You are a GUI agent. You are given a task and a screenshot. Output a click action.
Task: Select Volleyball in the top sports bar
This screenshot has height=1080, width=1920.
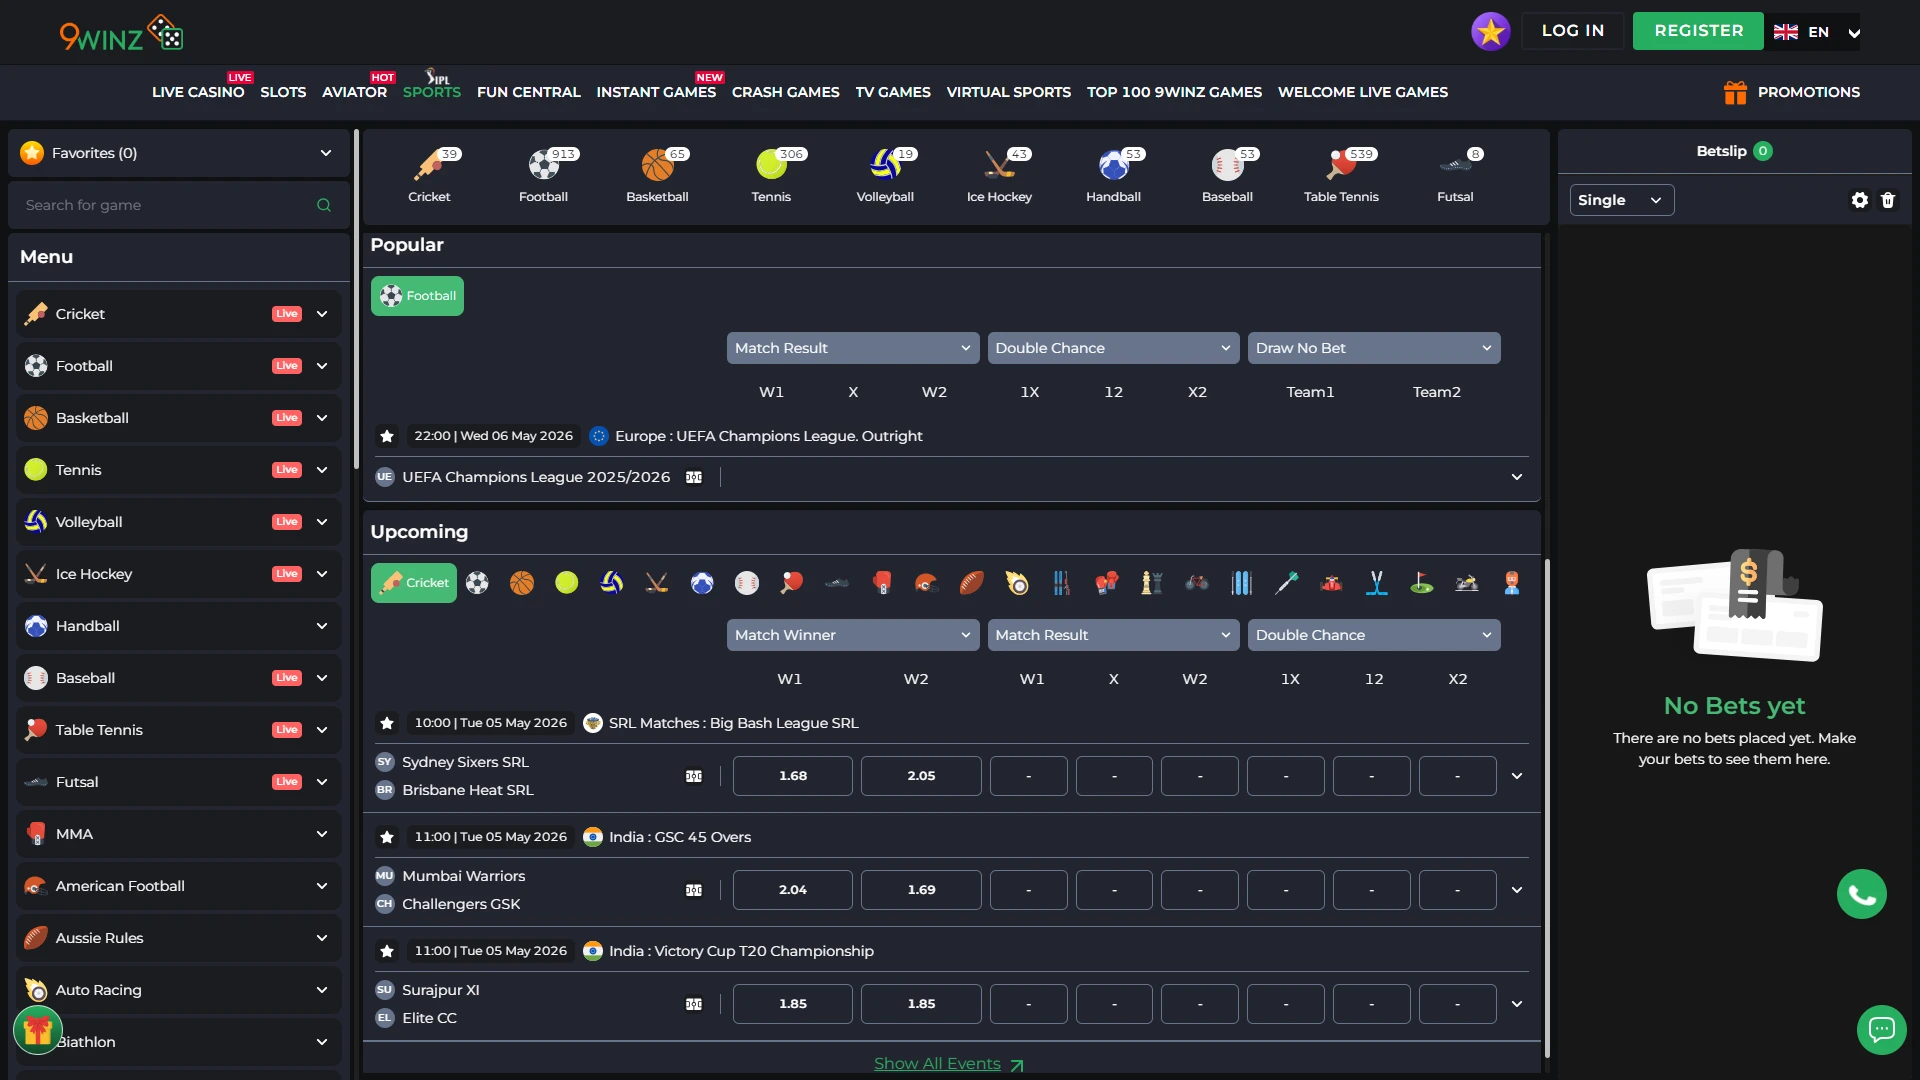point(885,176)
